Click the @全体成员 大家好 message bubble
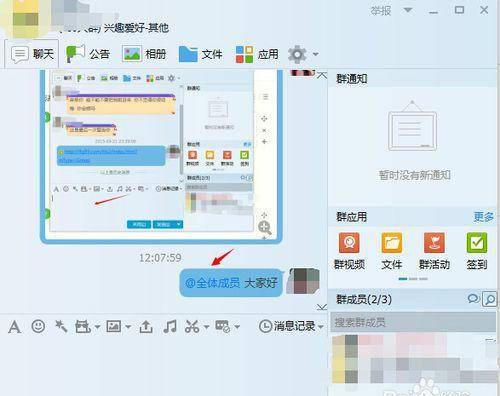This screenshot has width=500, height=396. pos(231,283)
